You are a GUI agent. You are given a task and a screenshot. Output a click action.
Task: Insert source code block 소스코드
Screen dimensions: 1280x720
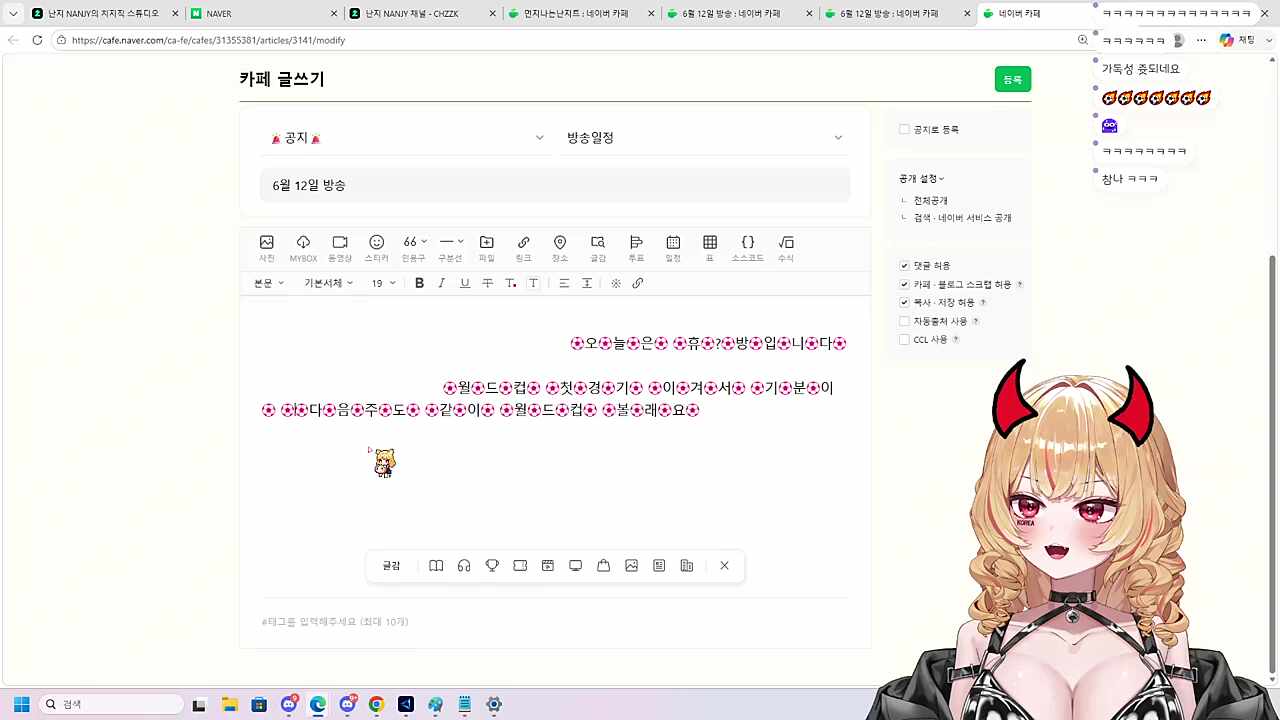pos(748,248)
